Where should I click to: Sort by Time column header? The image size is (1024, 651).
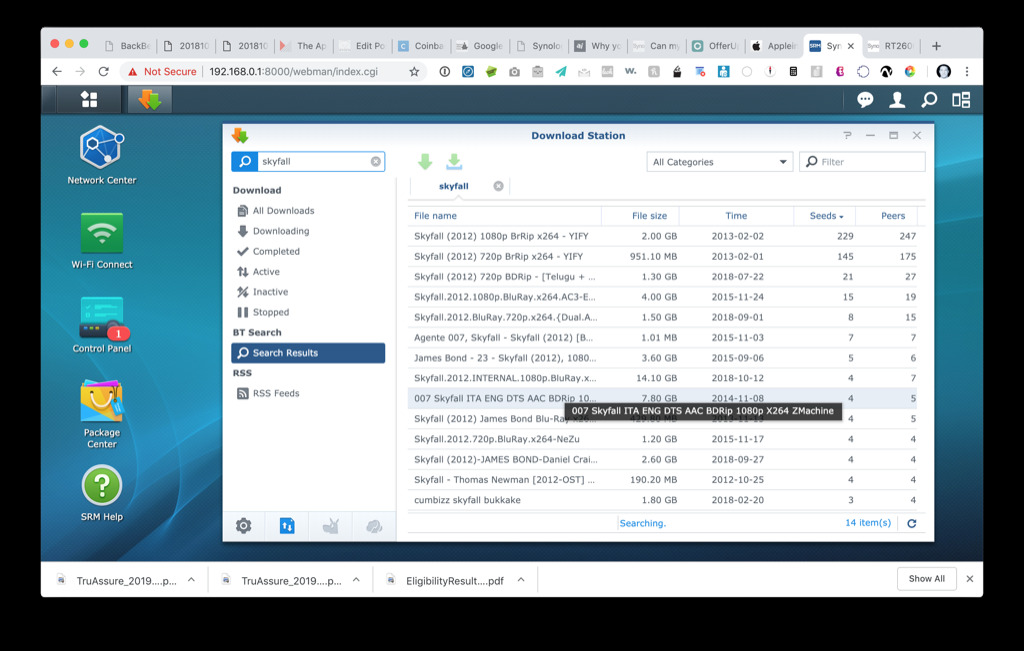(736, 215)
